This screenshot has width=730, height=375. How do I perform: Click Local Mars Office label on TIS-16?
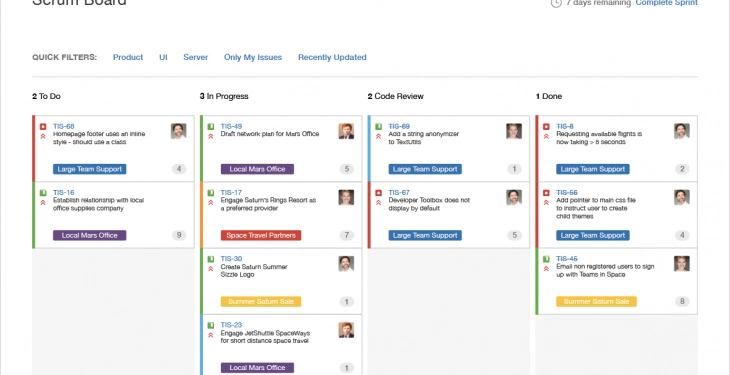(89, 235)
